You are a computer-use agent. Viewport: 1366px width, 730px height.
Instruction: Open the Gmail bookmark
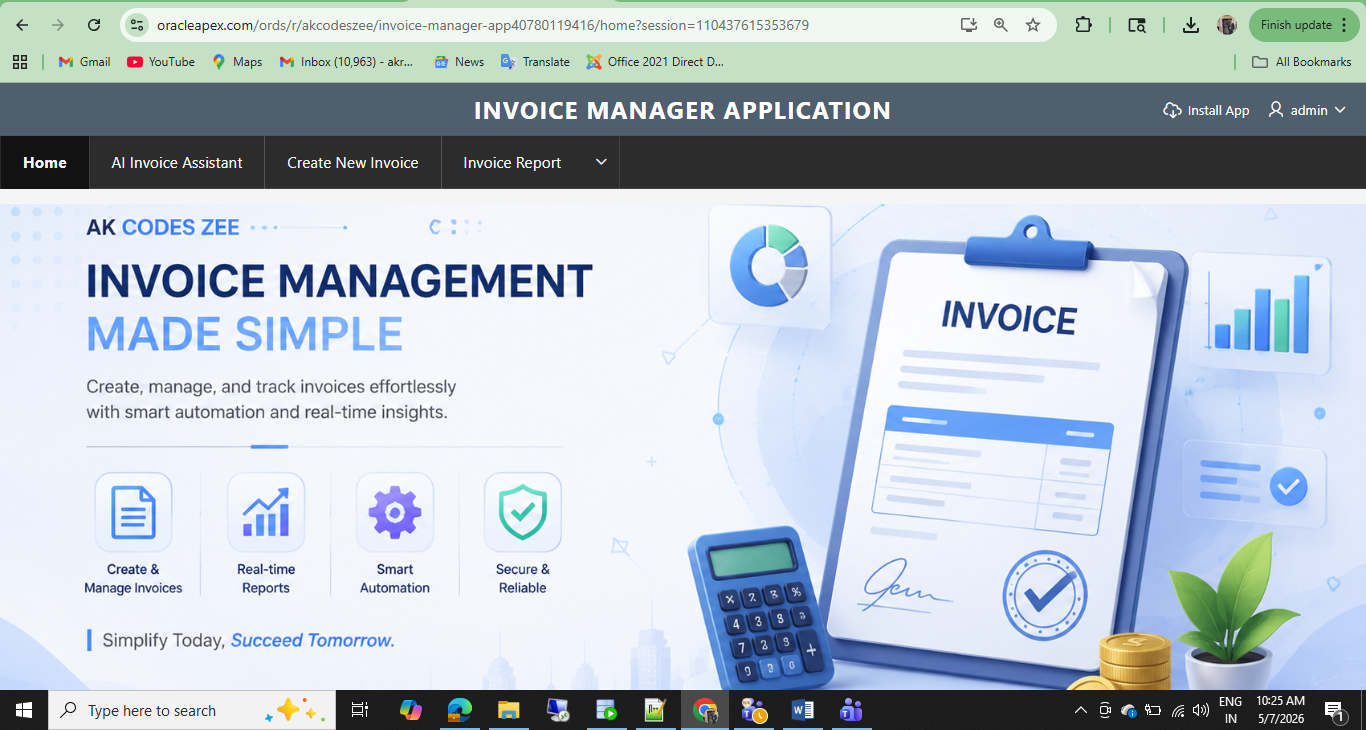pyautogui.click(x=85, y=62)
